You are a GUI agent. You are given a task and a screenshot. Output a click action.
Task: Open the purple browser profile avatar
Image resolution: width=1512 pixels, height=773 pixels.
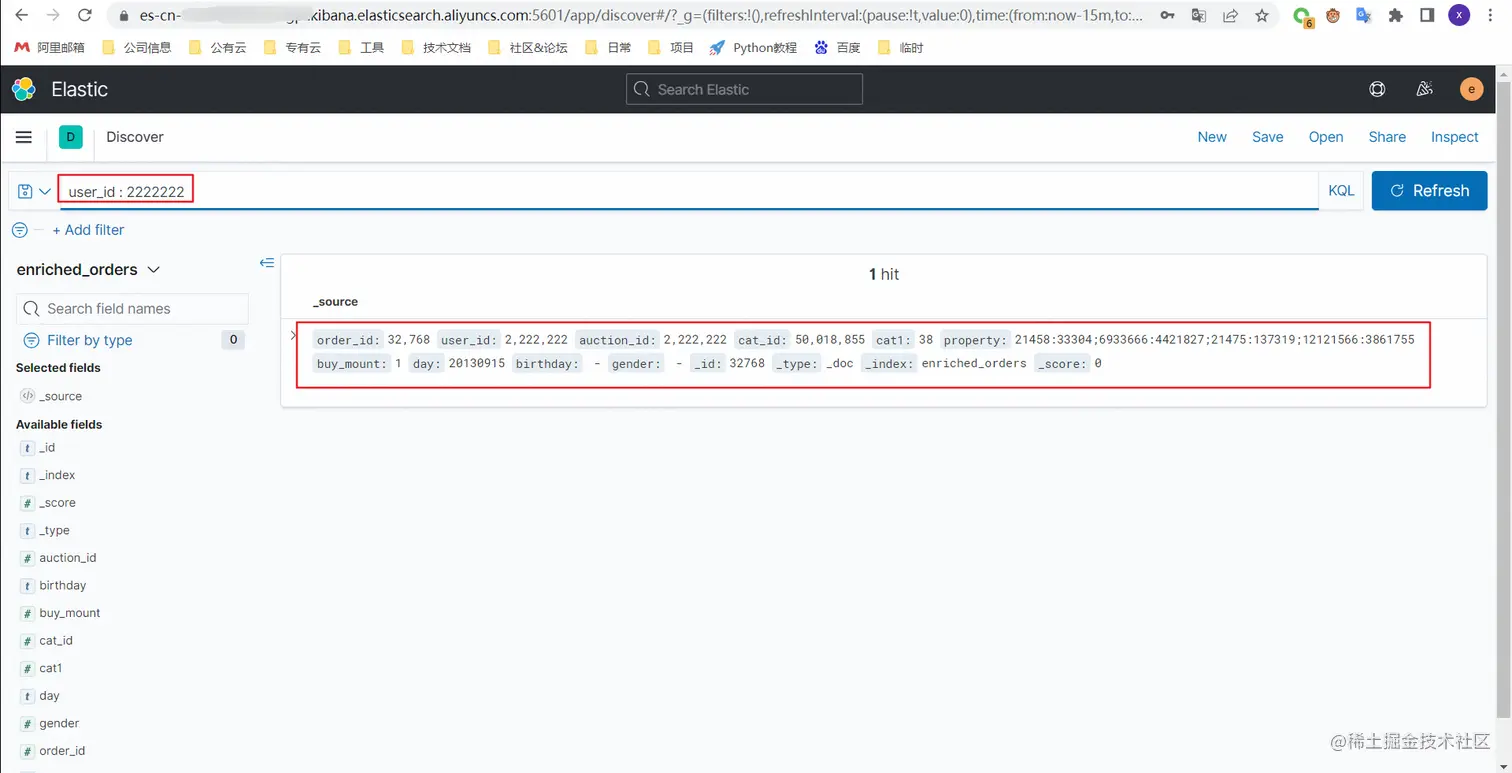click(x=1459, y=15)
